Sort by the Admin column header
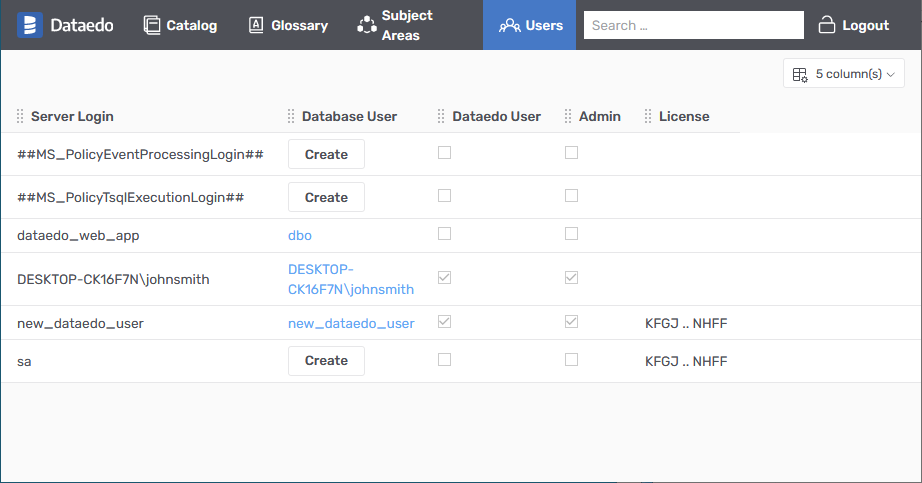Image resolution: width=922 pixels, height=483 pixels. [599, 117]
